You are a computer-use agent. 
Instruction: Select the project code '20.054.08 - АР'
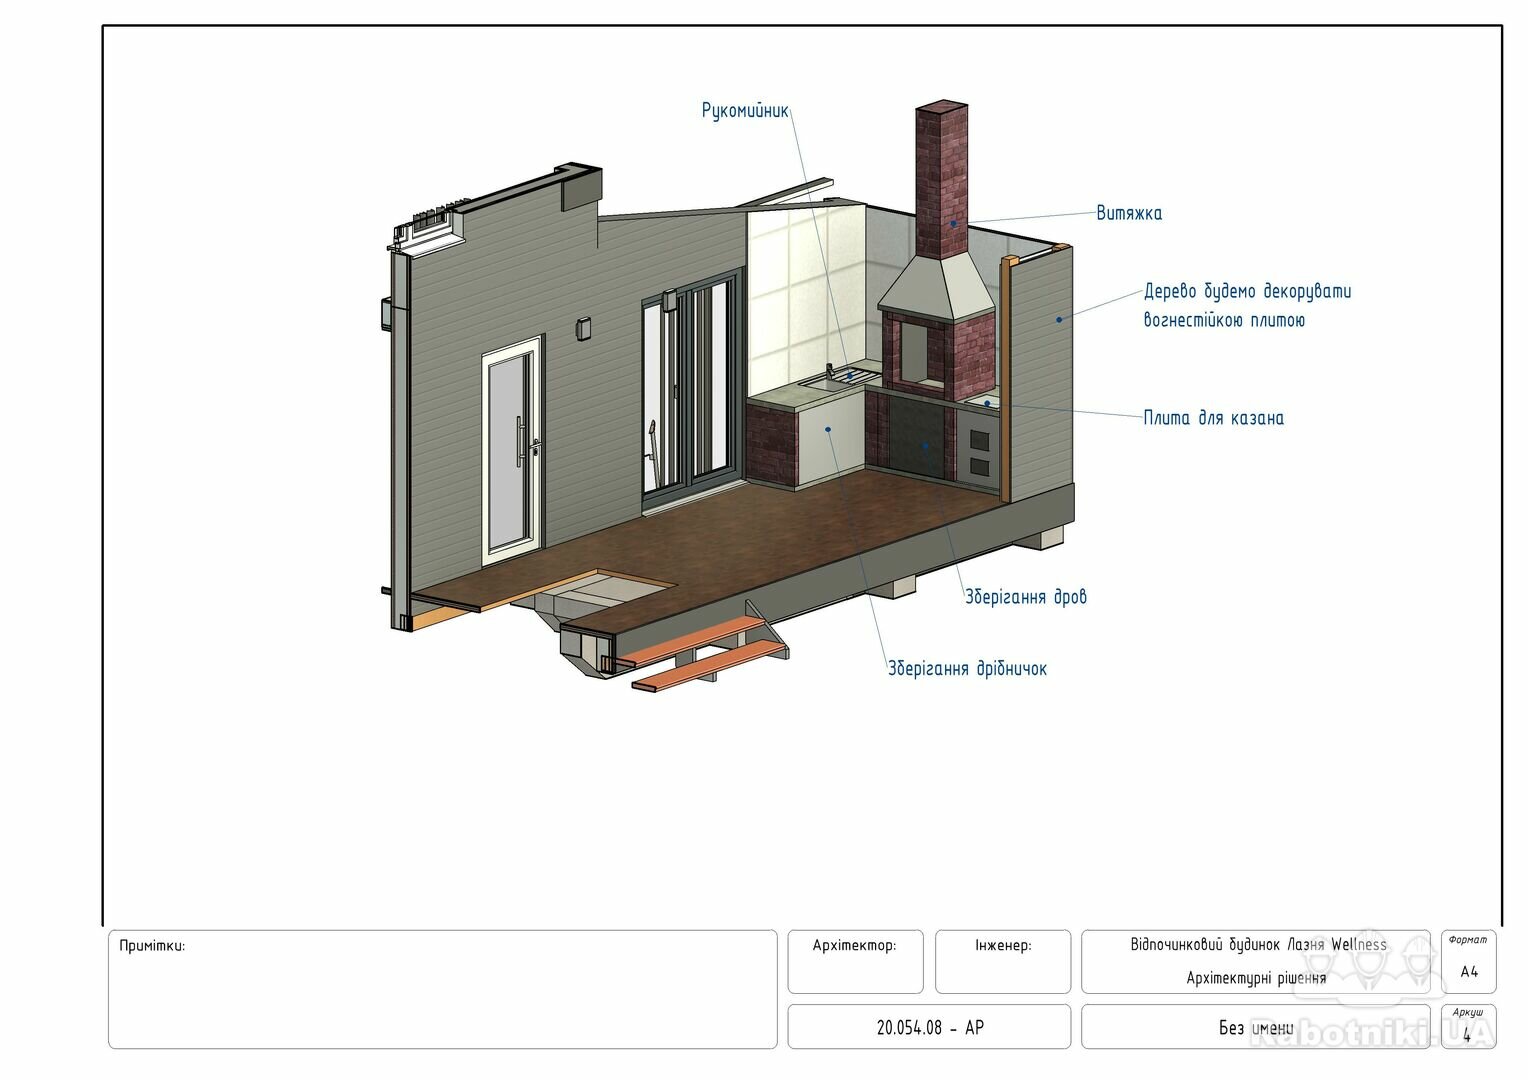click(x=929, y=1027)
